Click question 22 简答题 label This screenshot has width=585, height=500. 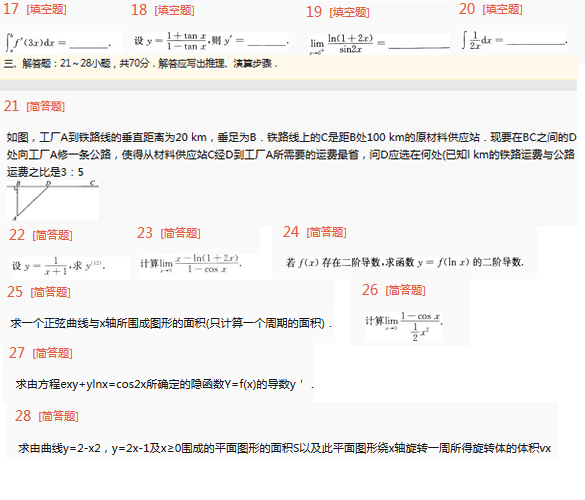pos(52,235)
